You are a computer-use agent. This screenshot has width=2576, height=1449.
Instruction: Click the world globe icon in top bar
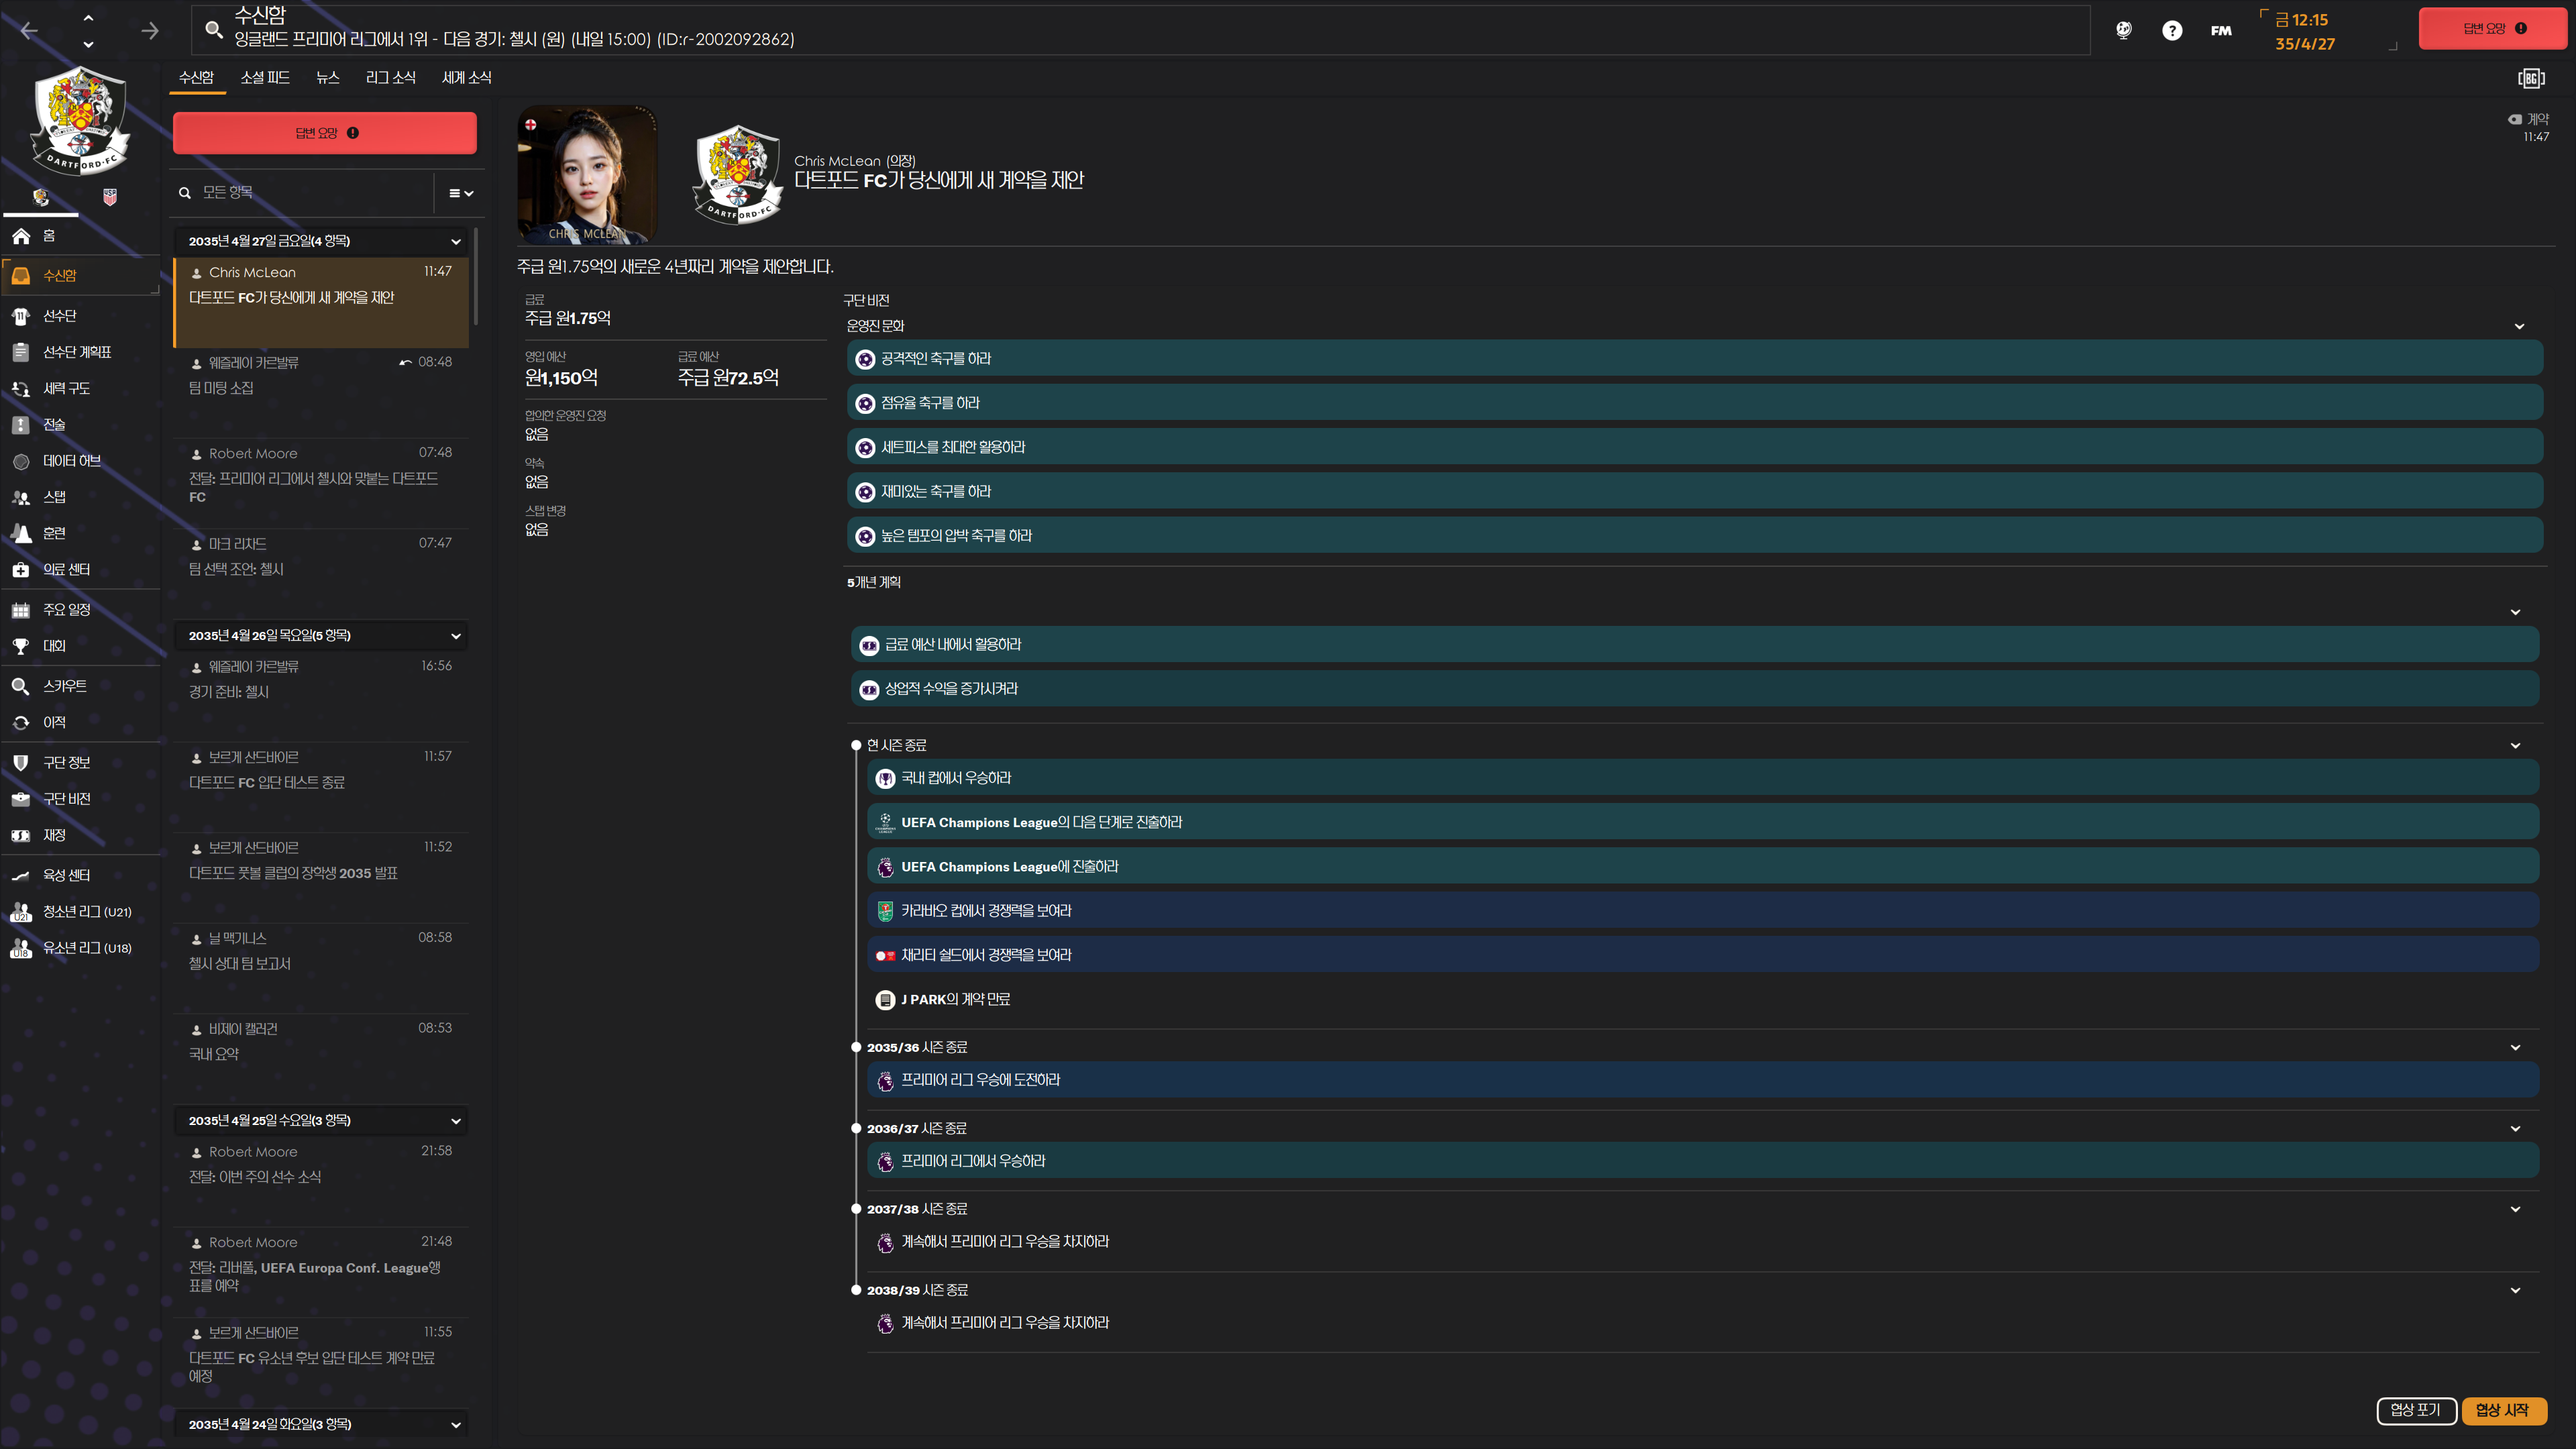point(2124,30)
